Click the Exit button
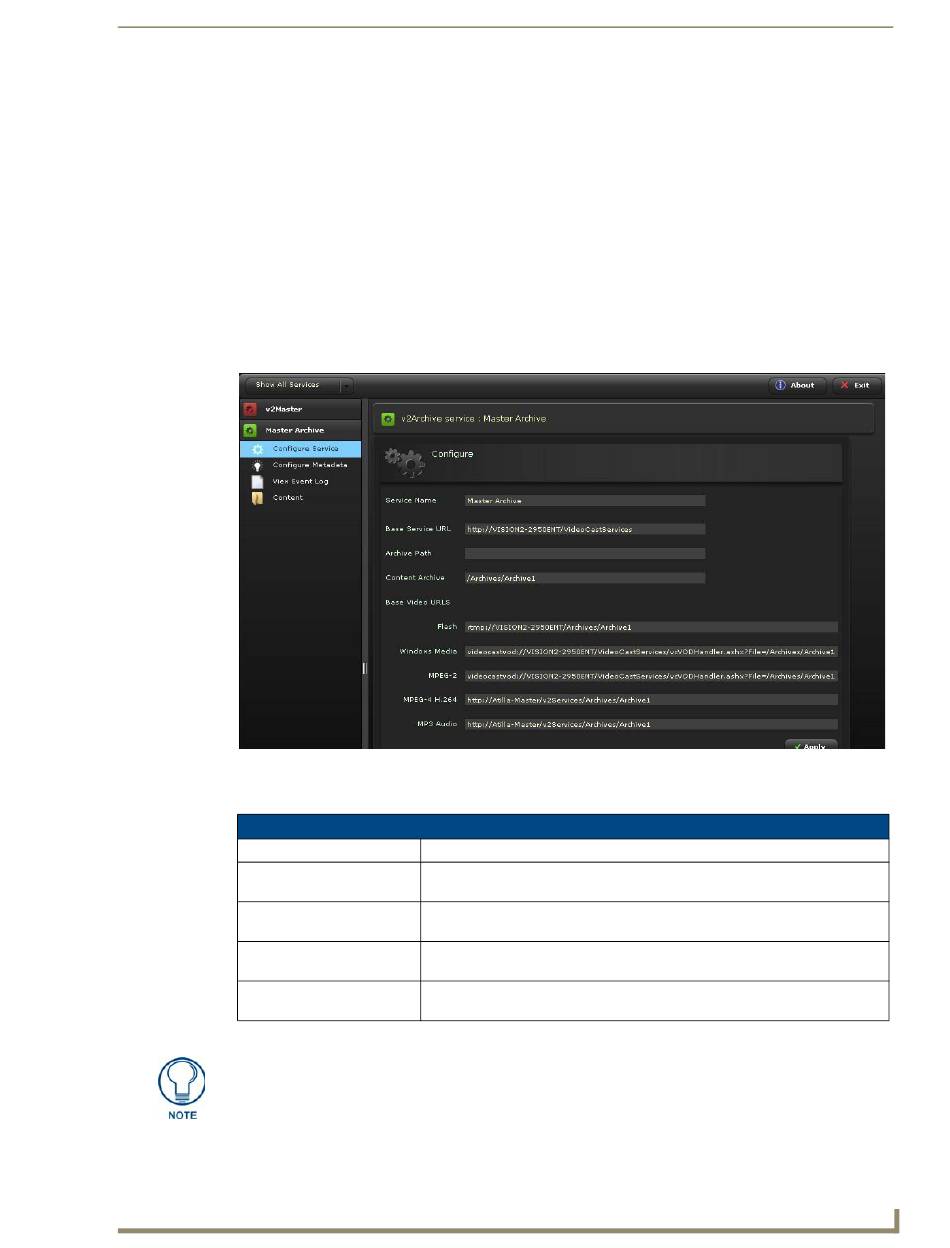 857,385
